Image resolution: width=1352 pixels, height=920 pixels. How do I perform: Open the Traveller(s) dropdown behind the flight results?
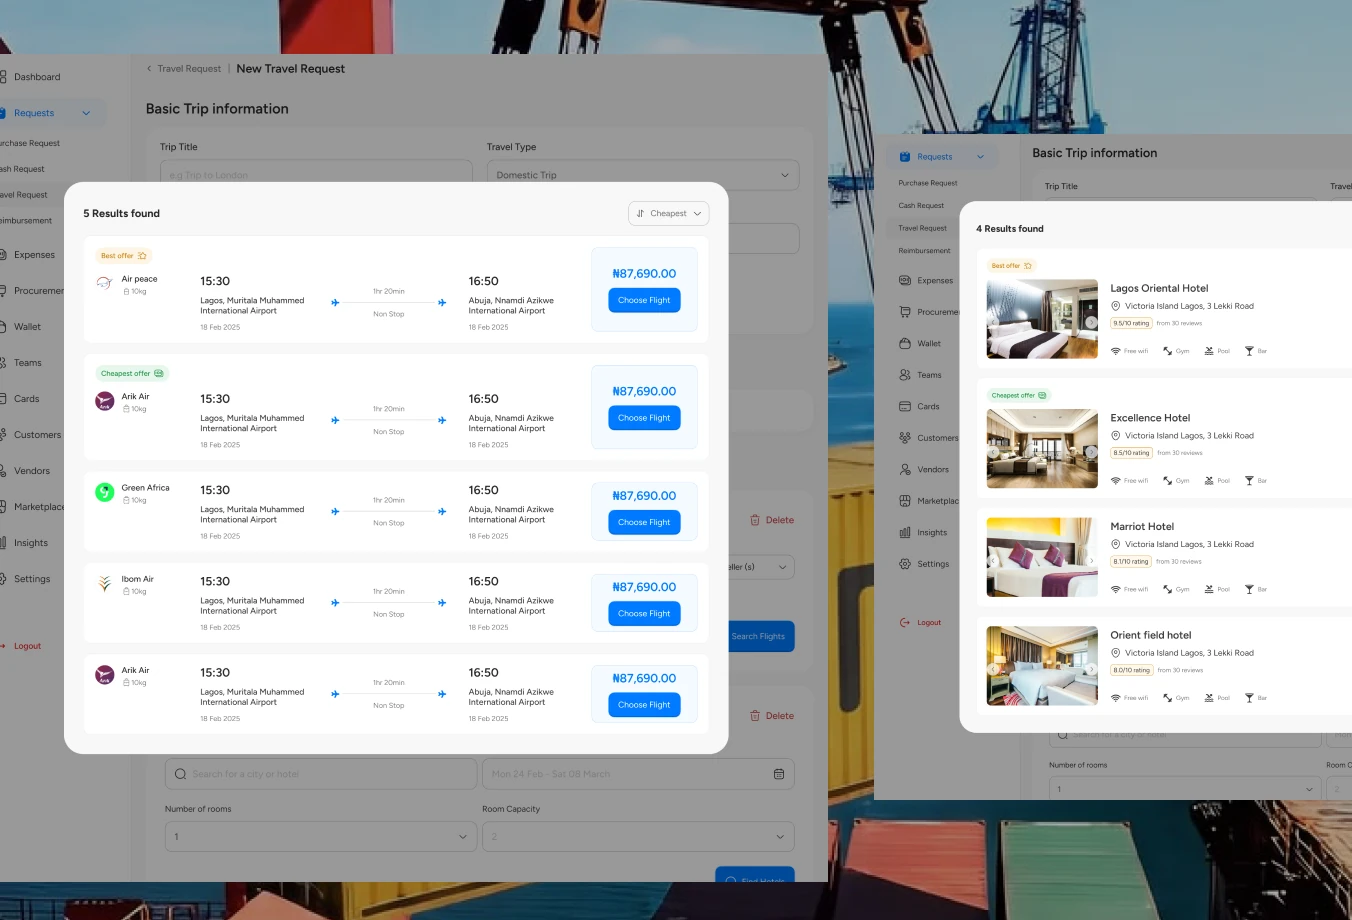[x=762, y=567]
